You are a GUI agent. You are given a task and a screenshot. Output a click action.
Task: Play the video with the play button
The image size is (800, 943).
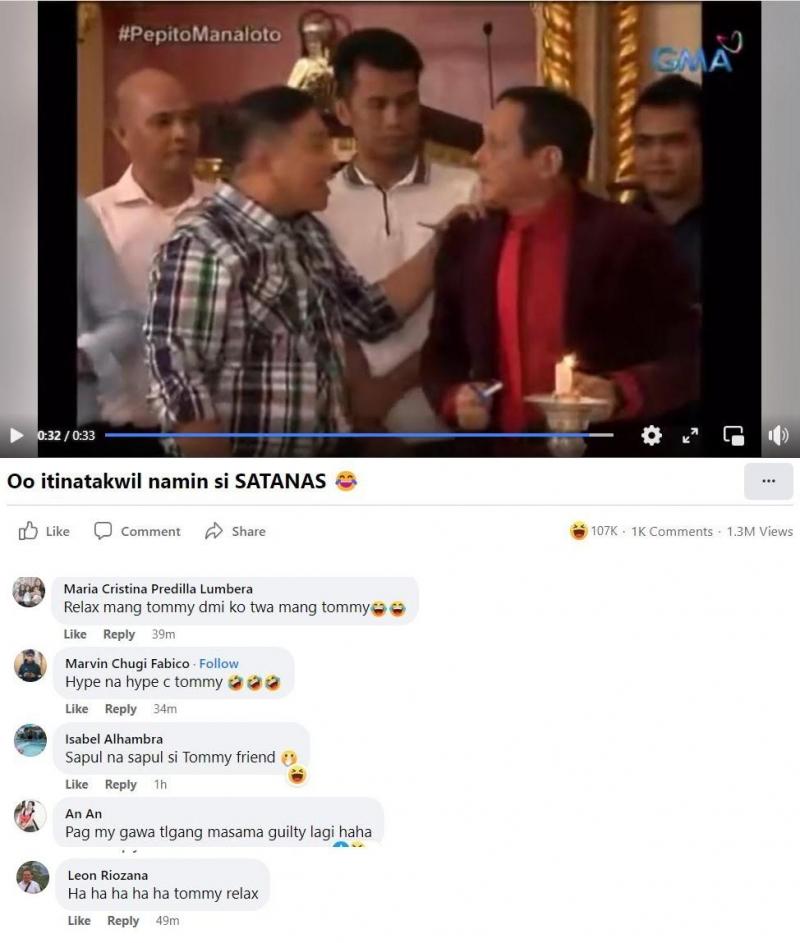point(16,435)
